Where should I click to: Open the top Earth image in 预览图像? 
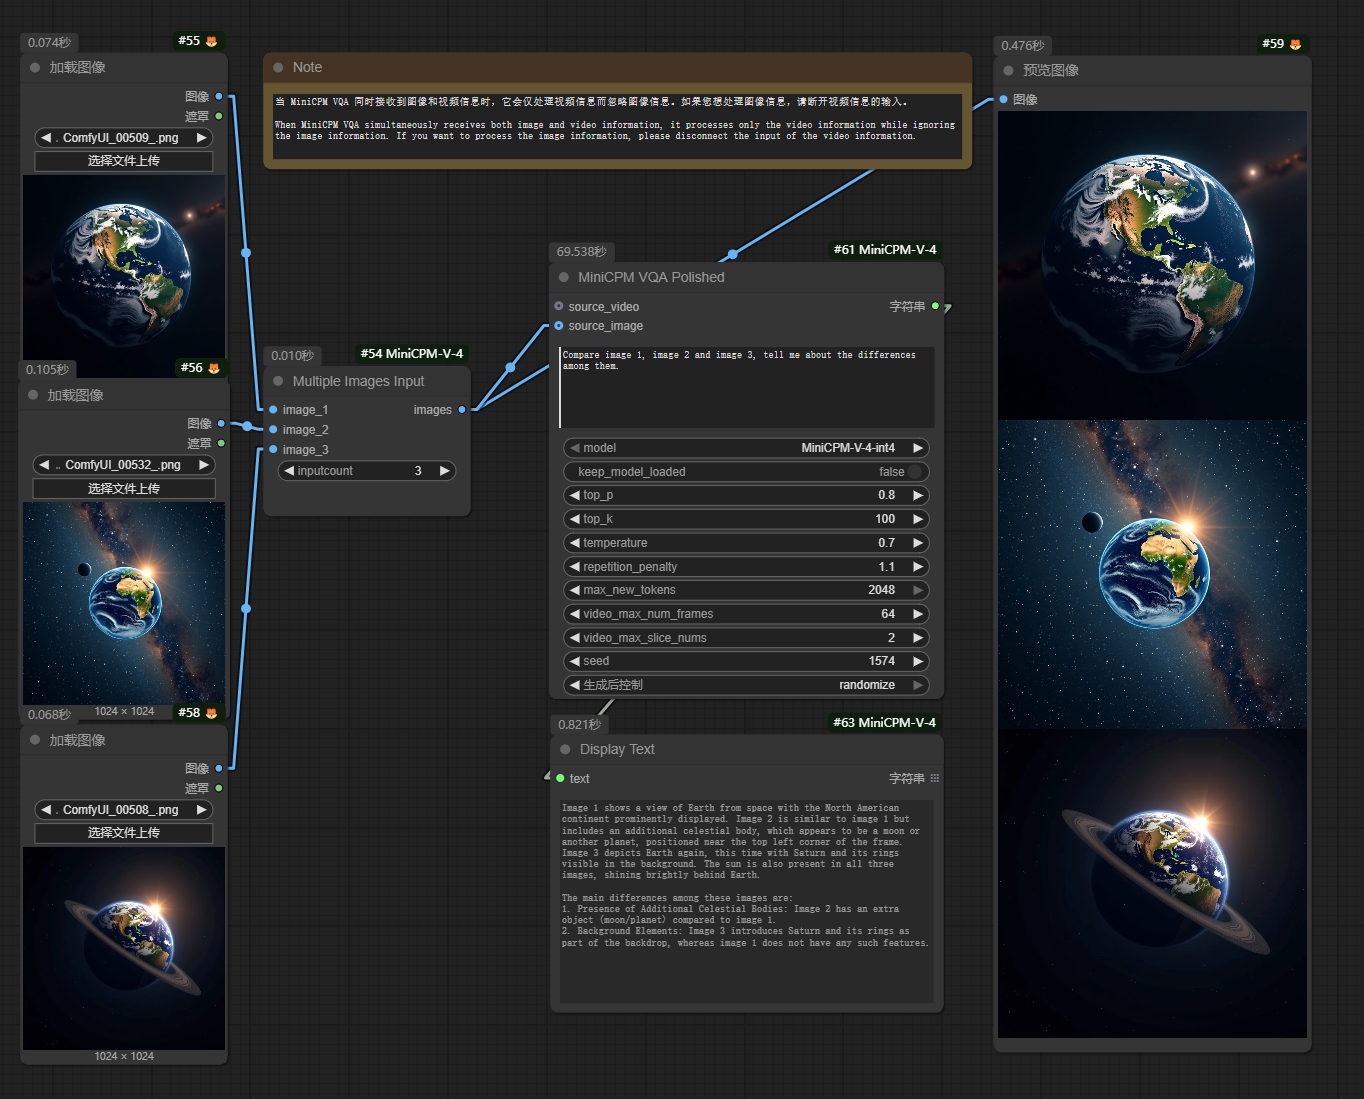point(1152,265)
